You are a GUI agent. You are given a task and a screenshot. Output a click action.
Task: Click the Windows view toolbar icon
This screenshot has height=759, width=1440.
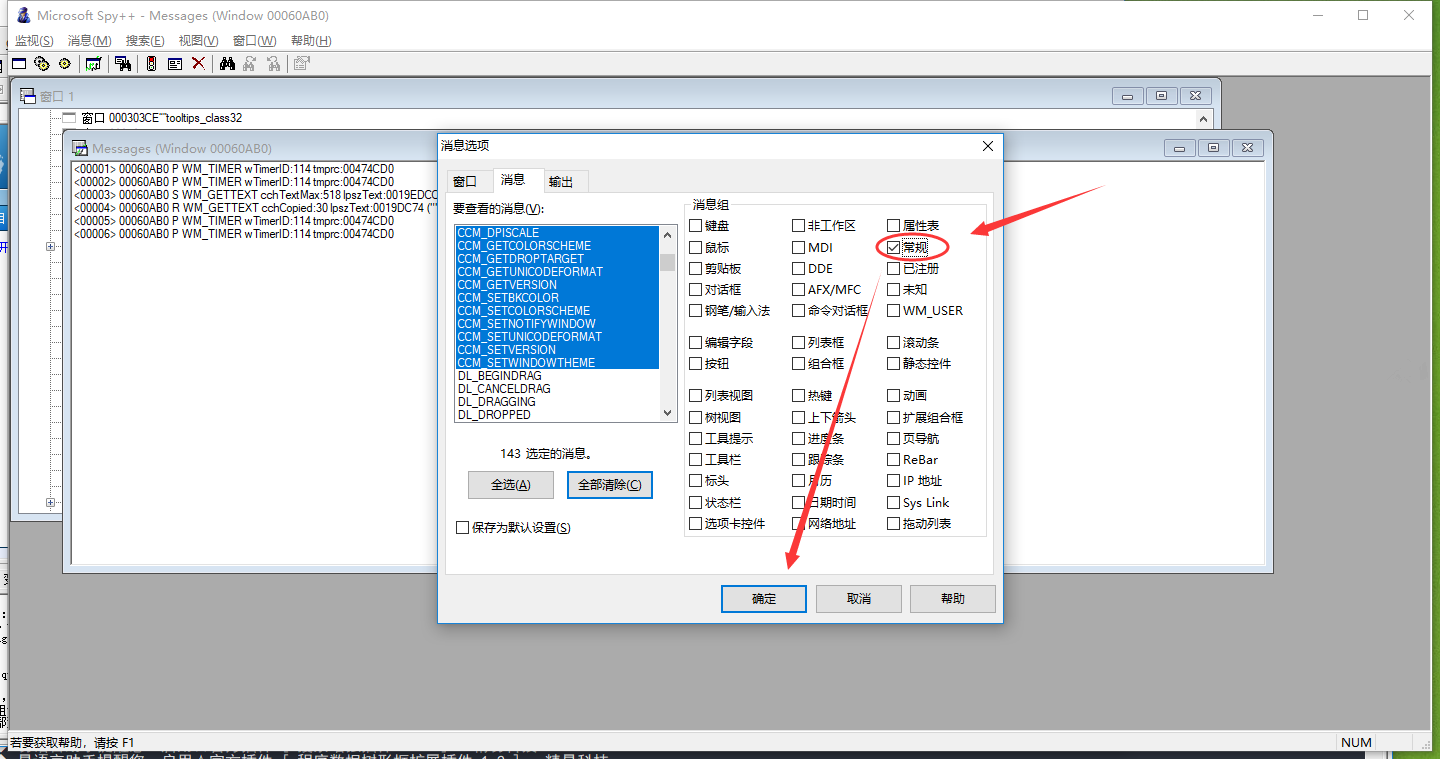19,64
